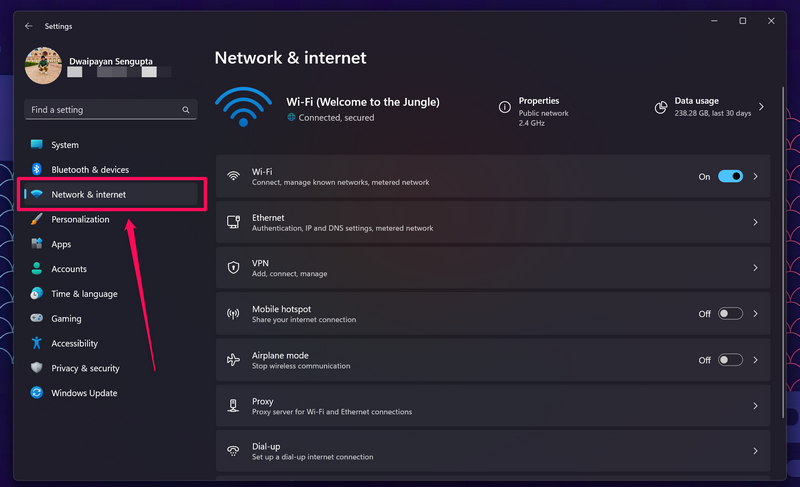The image size is (800, 487).
Task: Turn off the Wi-Fi toggle
Action: (x=730, y=176)
